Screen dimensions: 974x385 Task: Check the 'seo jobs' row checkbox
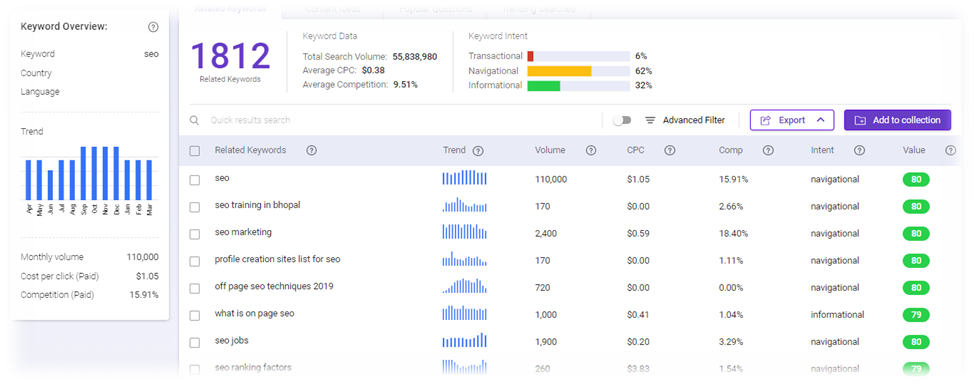(194, 342)
